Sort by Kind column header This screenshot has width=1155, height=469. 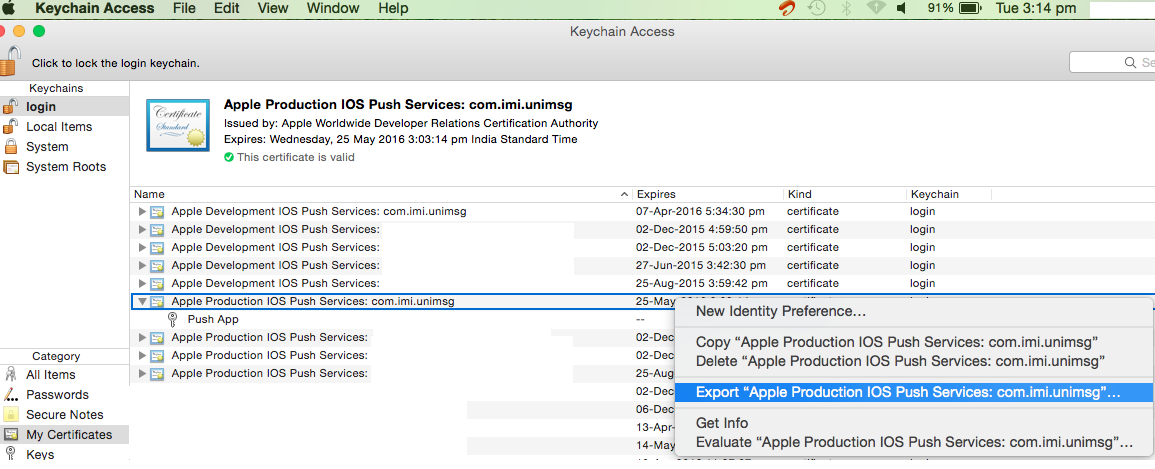846,194
